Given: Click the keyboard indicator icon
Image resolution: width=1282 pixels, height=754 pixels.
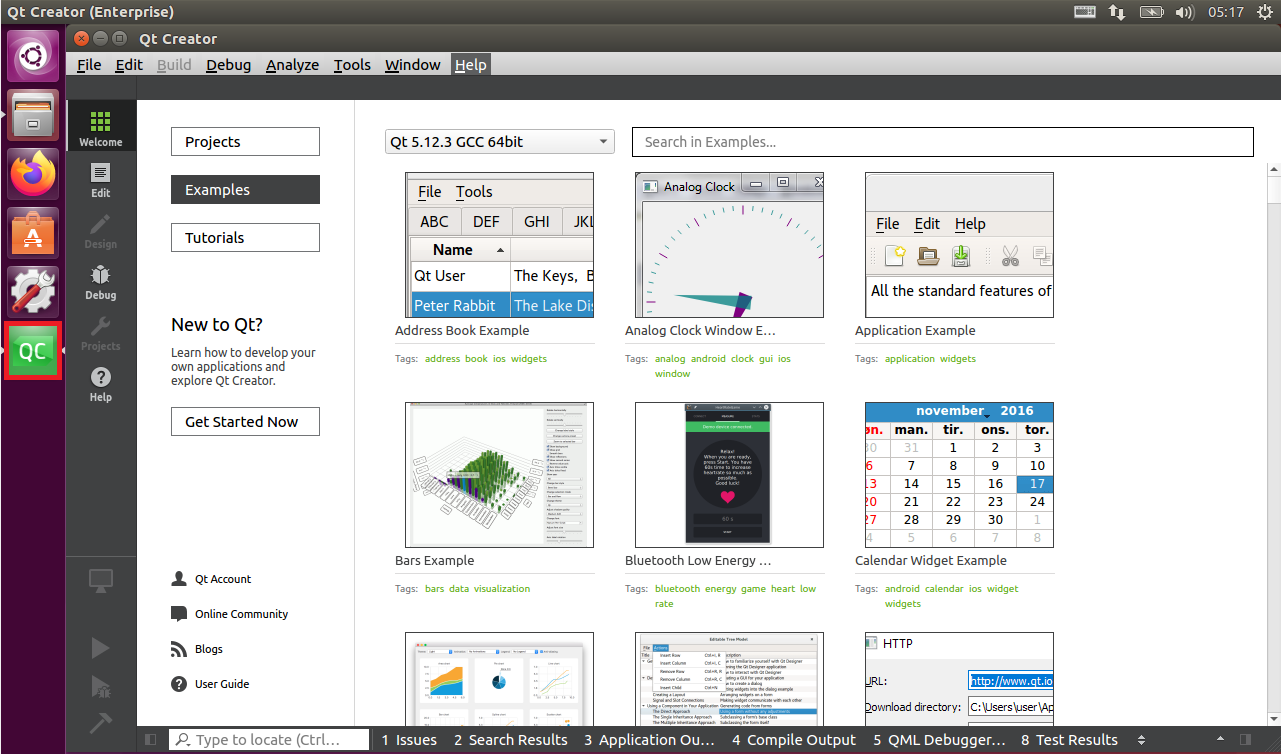Looking at the screenshot, I should coord(1085,12).
